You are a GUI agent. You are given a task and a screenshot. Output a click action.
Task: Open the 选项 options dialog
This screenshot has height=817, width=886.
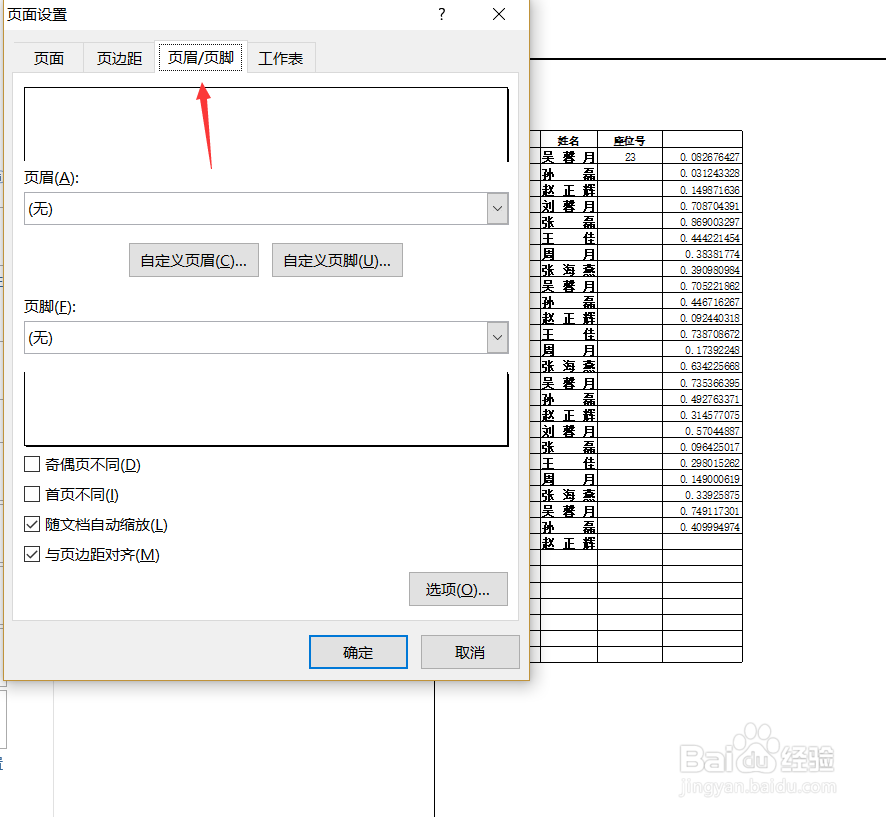point(458,589)
